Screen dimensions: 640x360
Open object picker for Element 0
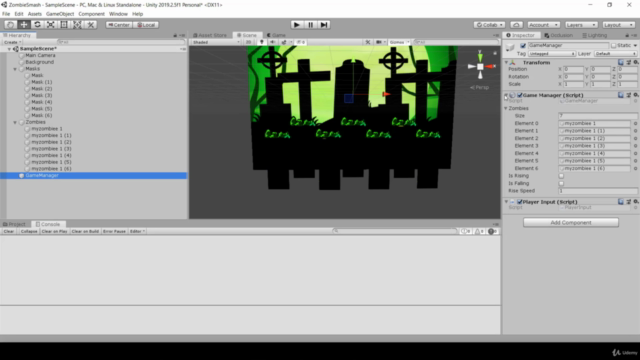click(x=636, y=123)
